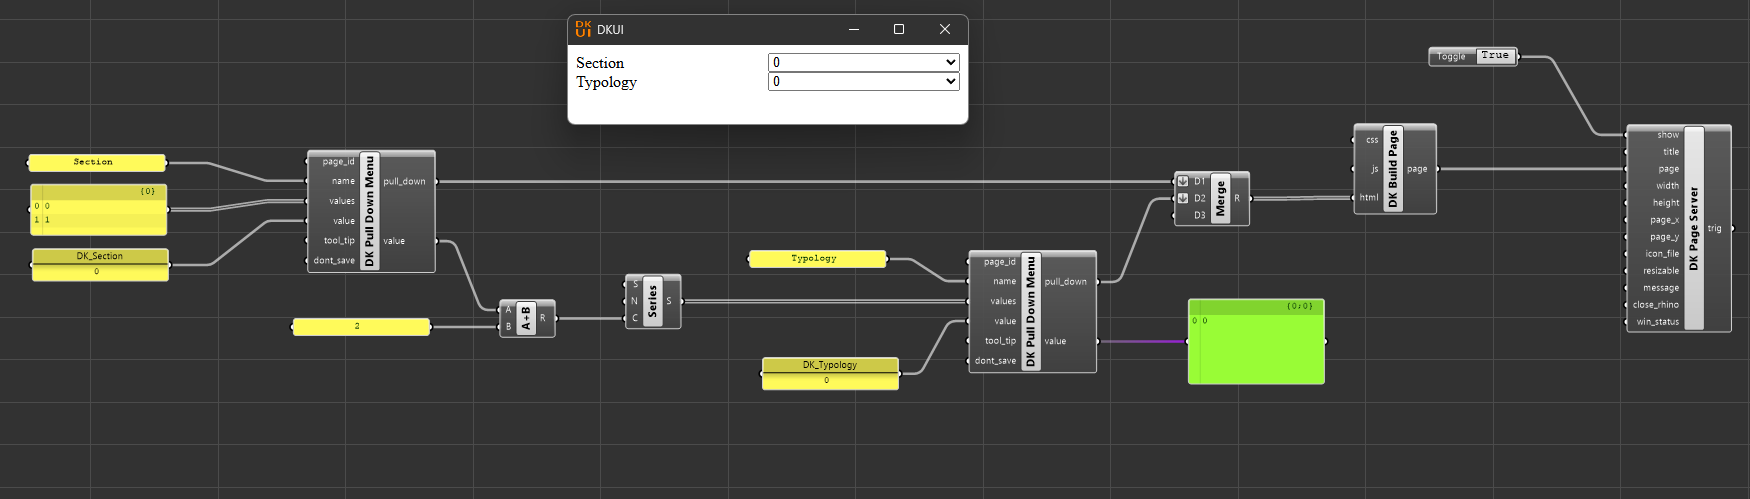1750x499 pixels.
Task: Click the yellow panel containing 2
Action: click(361, 327)
